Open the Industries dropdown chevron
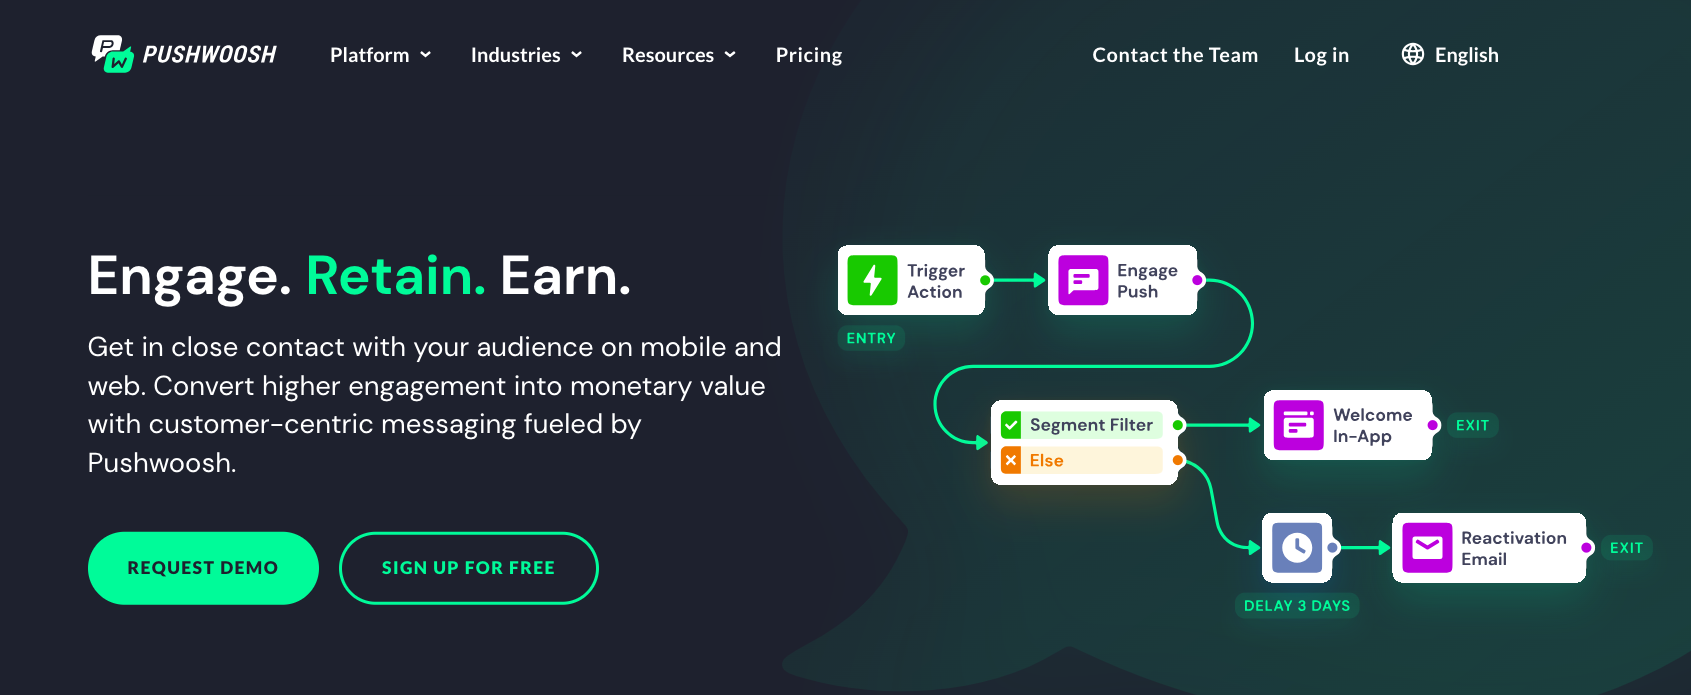 [x=577, y=55]
